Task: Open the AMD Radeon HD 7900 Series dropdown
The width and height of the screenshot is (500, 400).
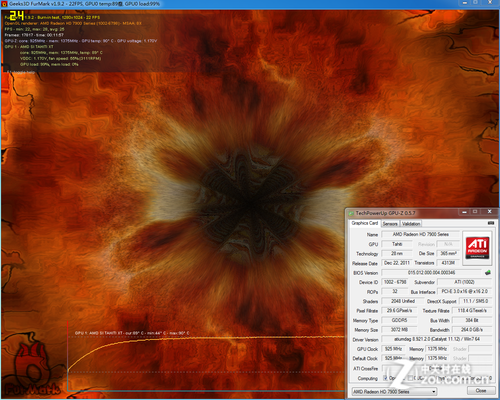Action: click(x=394, y=391)
